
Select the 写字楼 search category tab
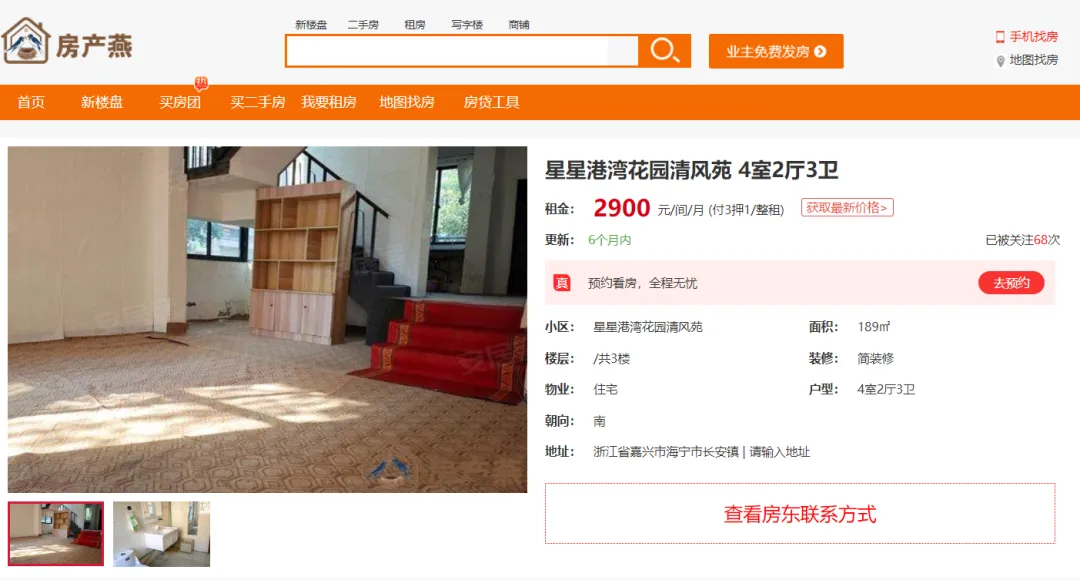(466, 25)
